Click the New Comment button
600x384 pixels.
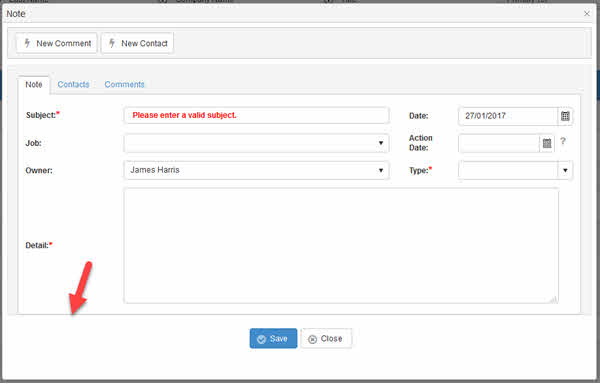(x=57, y=43)
